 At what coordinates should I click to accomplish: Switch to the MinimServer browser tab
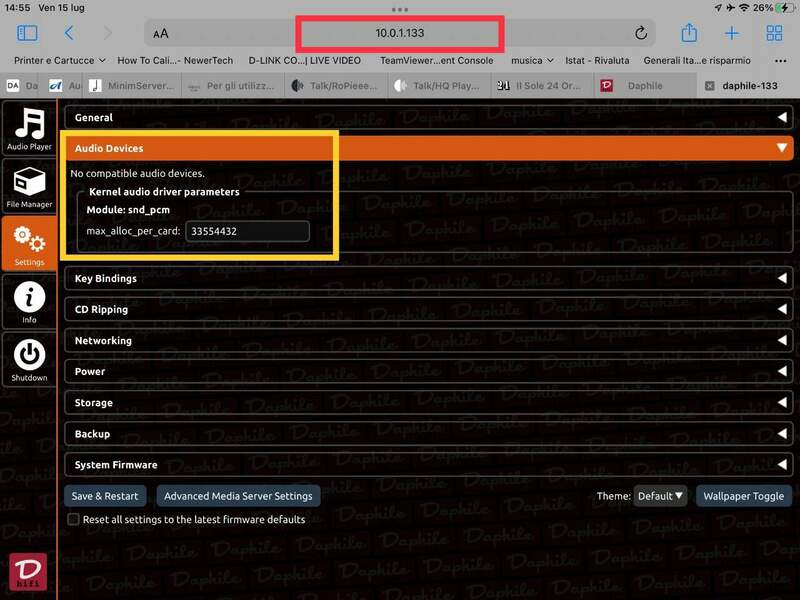[x=135, y=86]
